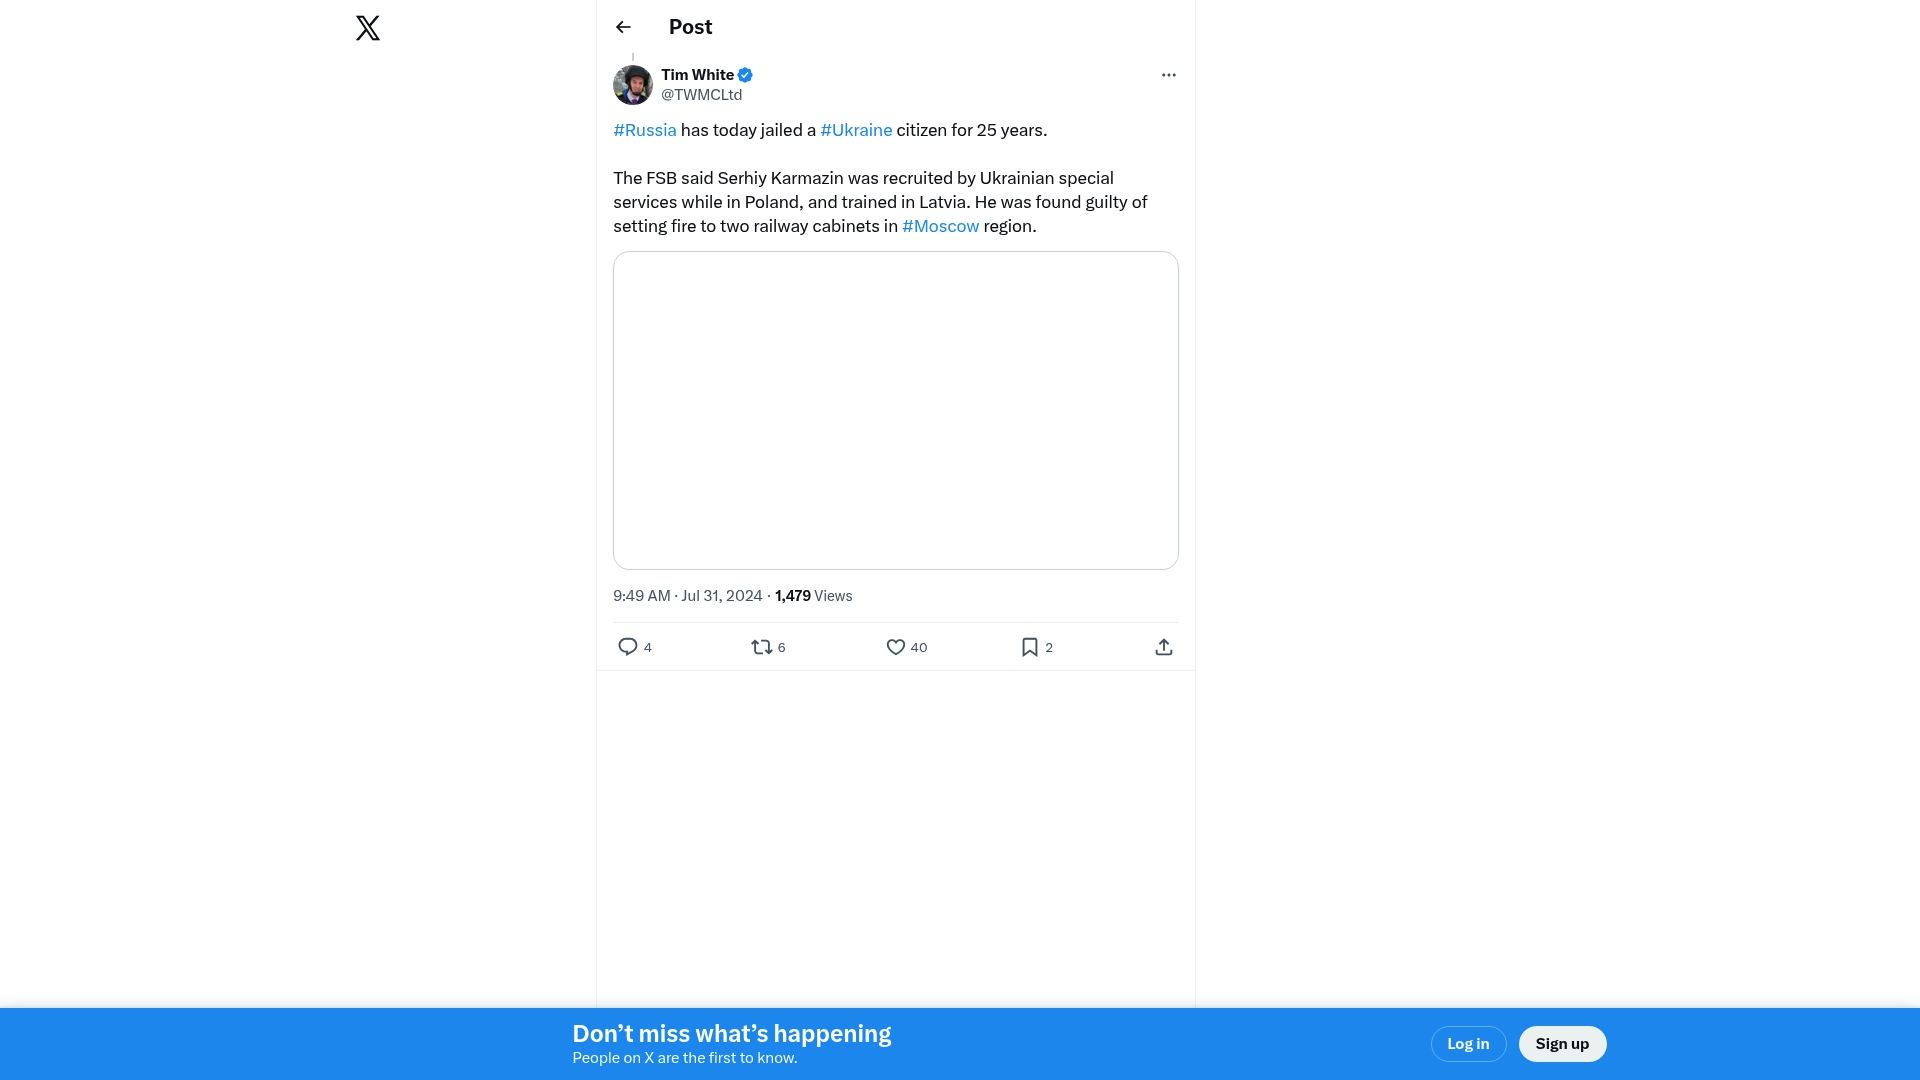Image resolution: width=1920 pixels, height=1080 pixels.
Task: Click the @TWMCLtd handle
Action: (x=701, y=95)
